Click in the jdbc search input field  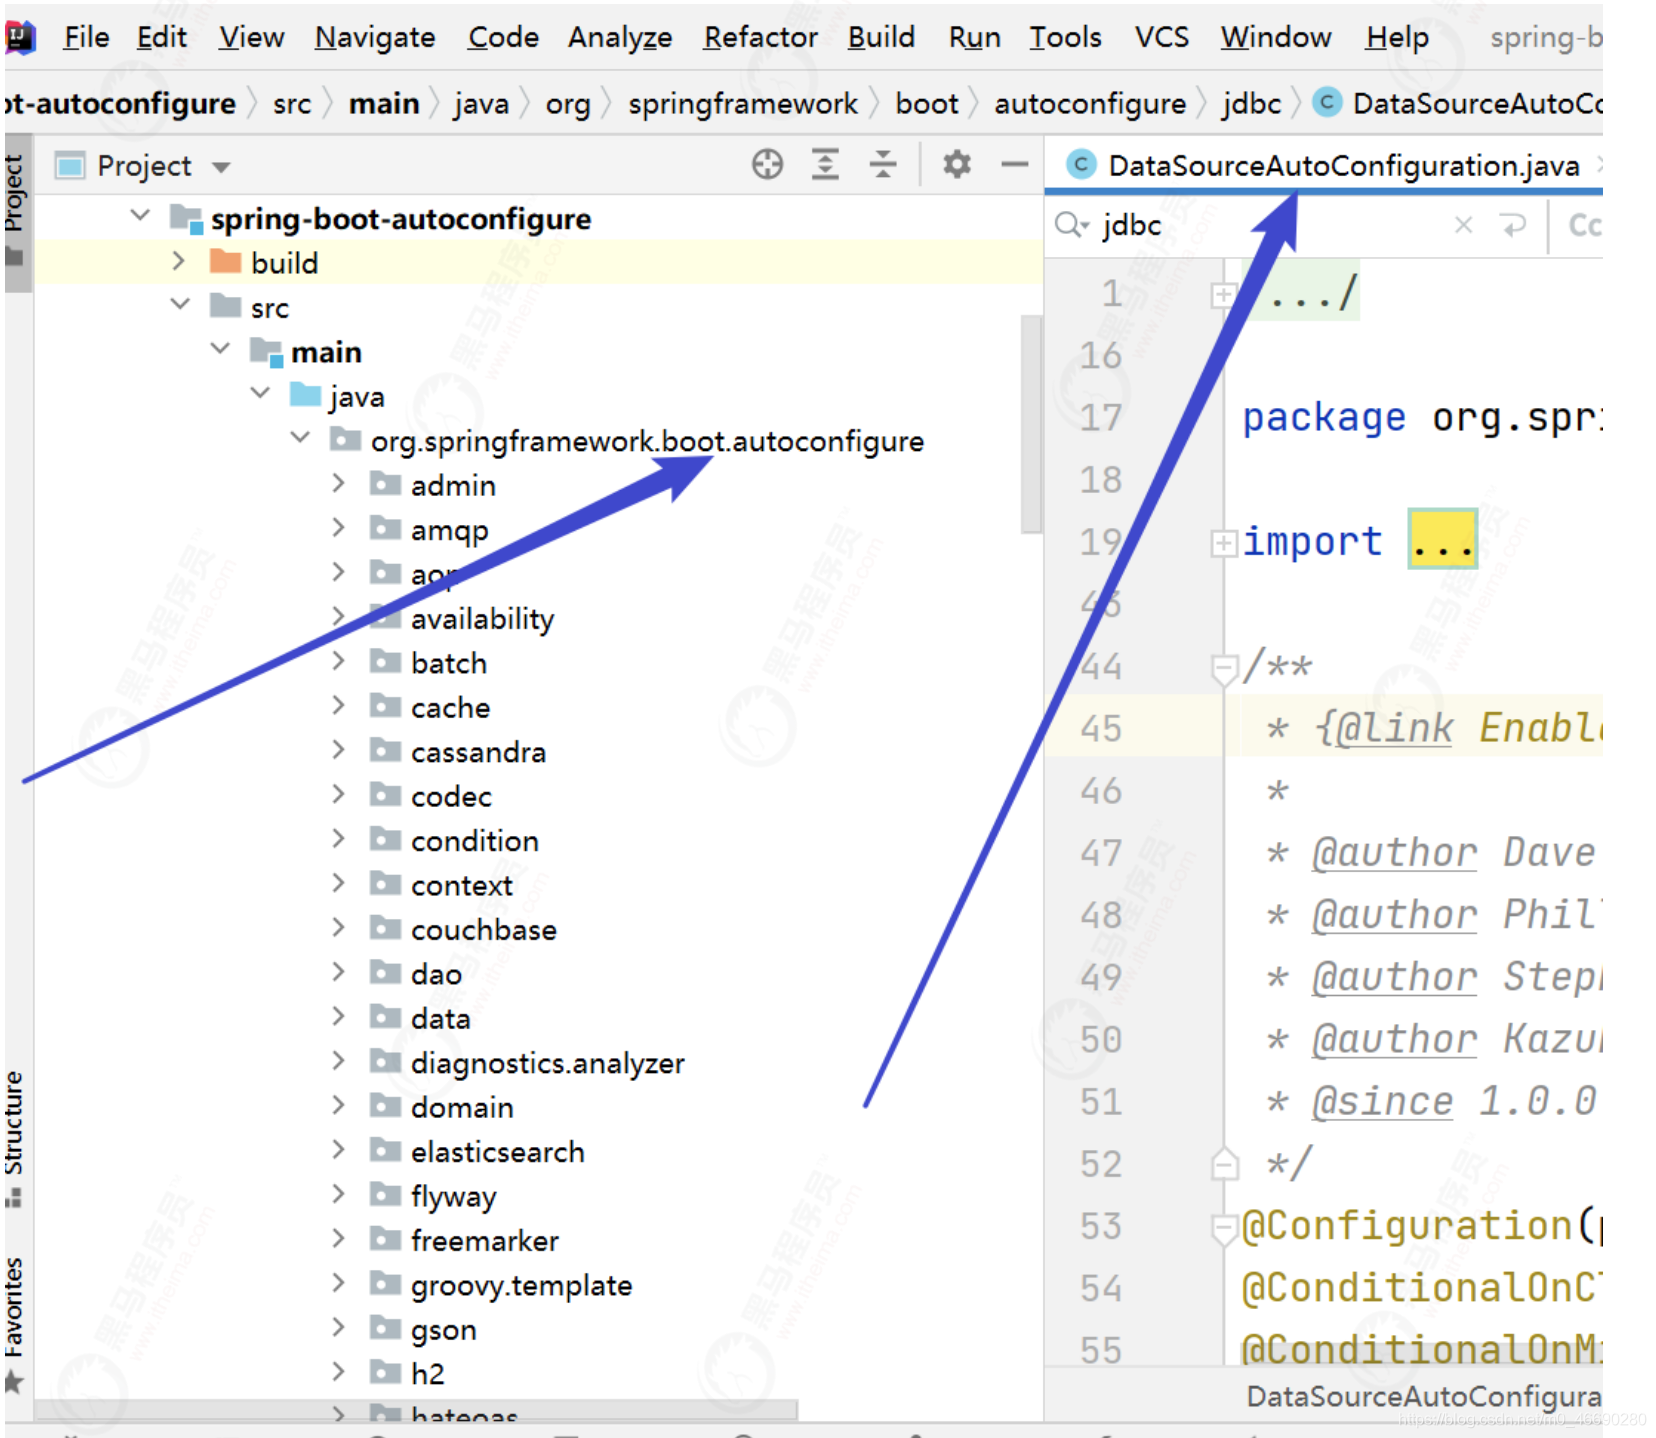point(1270,225)
